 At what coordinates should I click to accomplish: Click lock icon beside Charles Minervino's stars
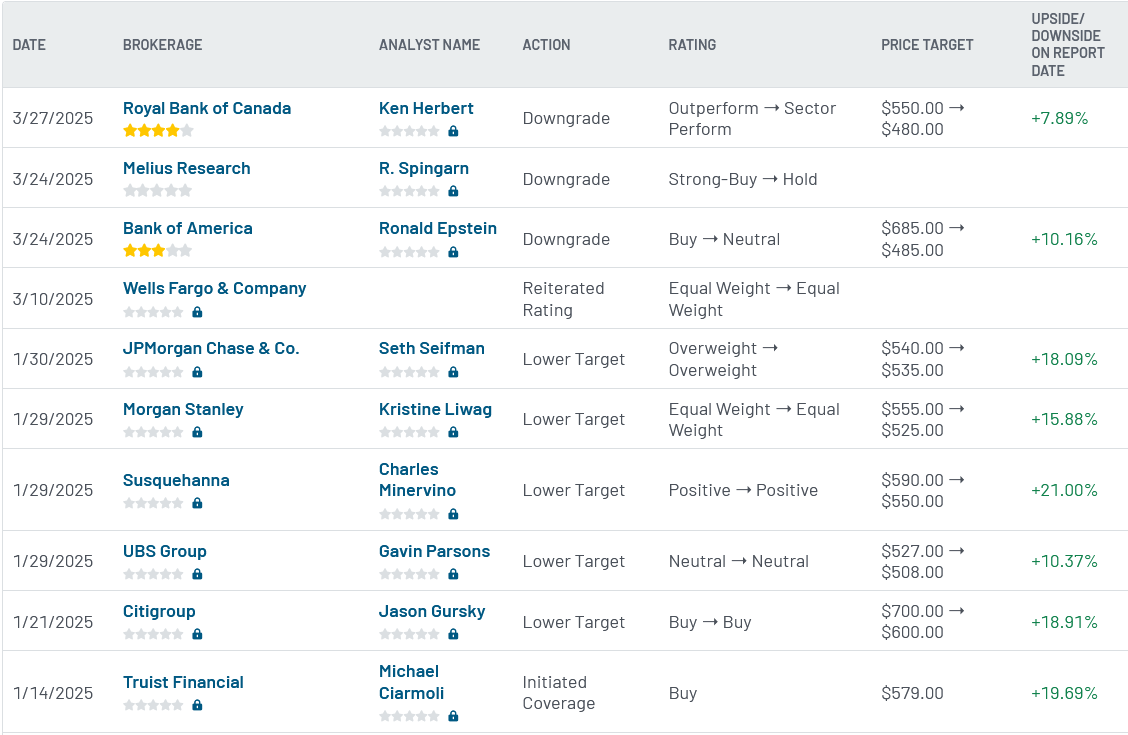453,514
